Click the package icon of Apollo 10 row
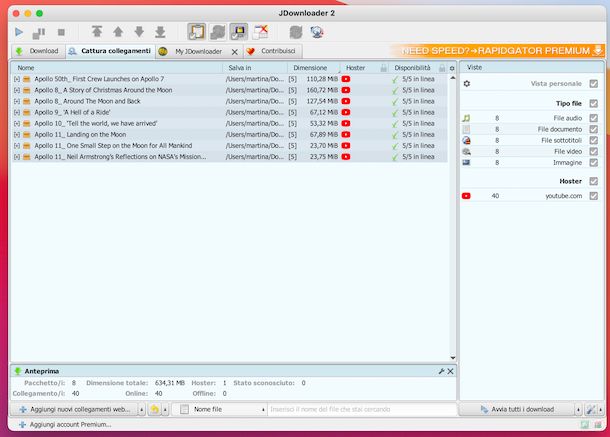This screenshot has width=610, height=437. tap(26, 124)
